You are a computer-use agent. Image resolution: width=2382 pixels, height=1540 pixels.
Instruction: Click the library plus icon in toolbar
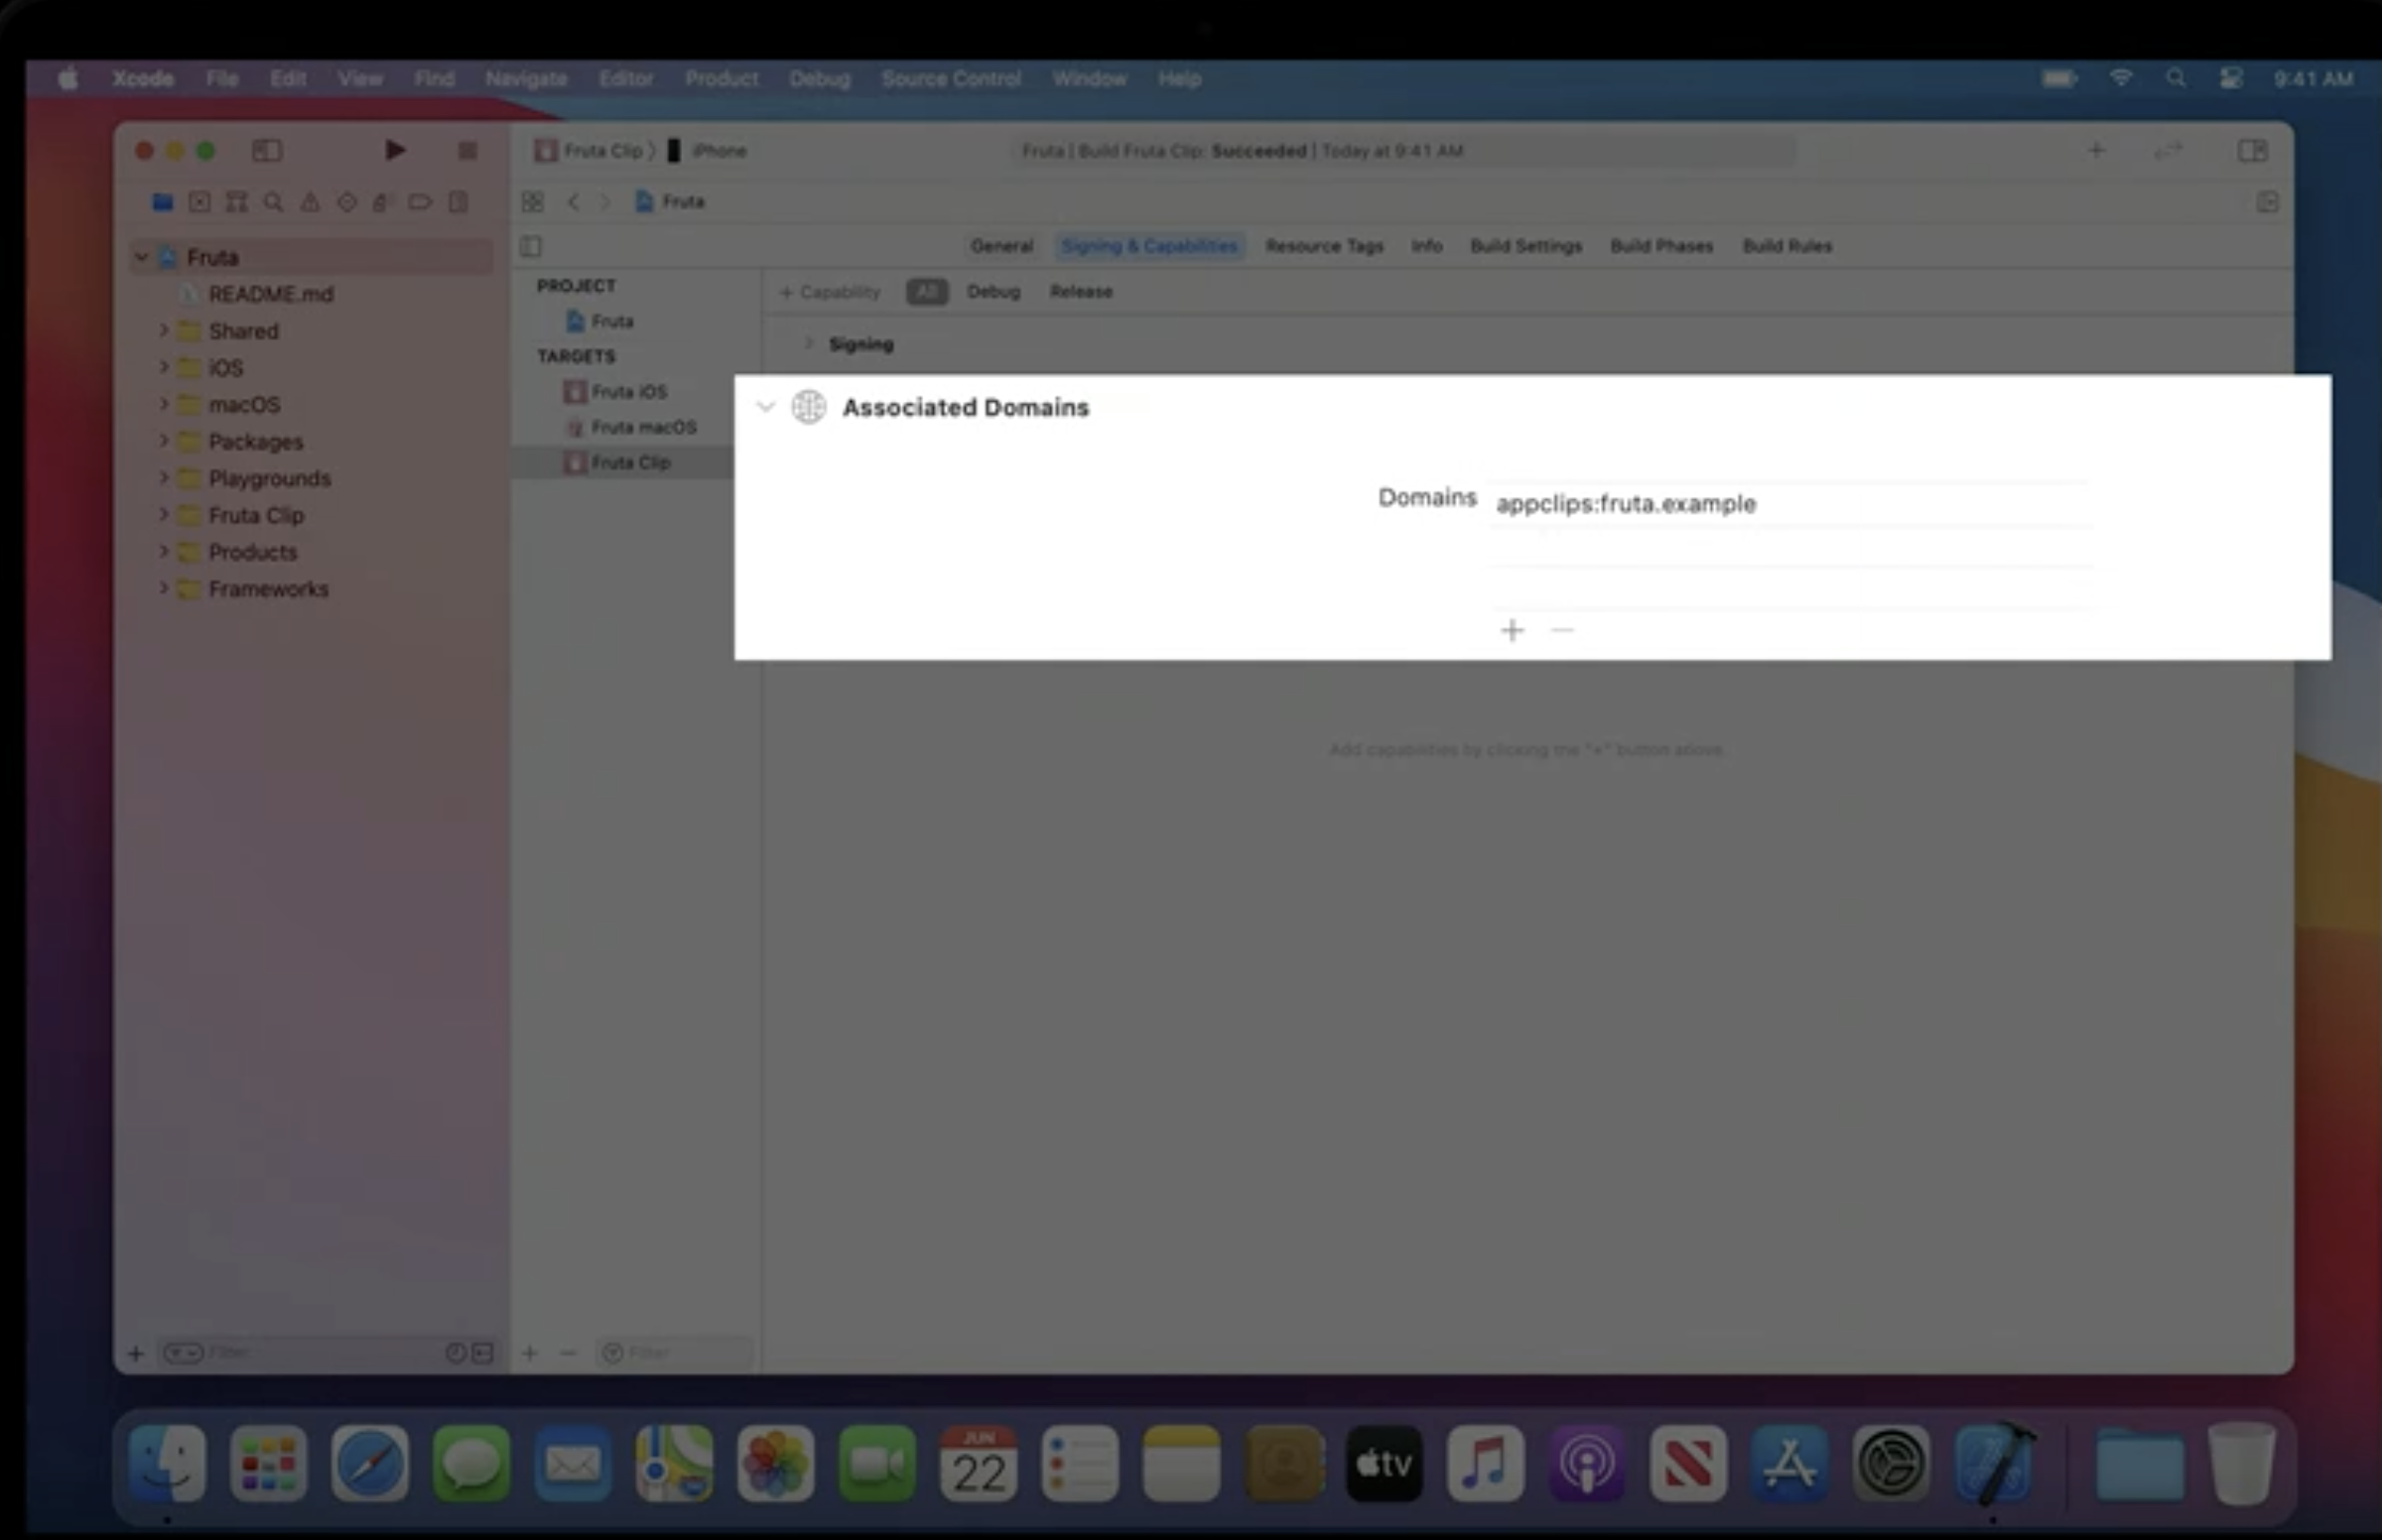point(2096,151)
